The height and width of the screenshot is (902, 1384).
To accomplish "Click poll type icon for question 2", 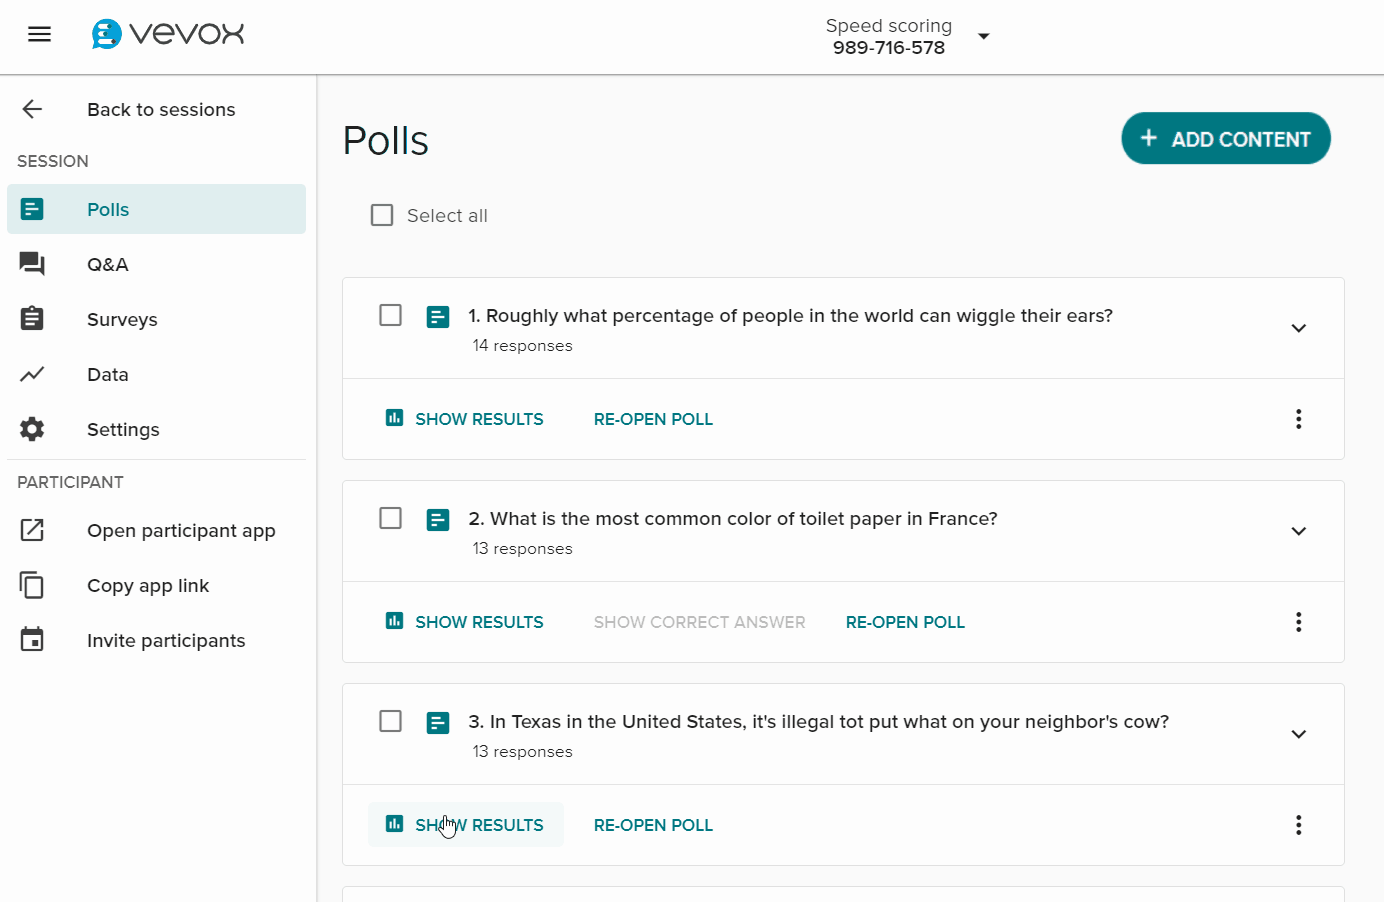I will click(x=438, y=520).
